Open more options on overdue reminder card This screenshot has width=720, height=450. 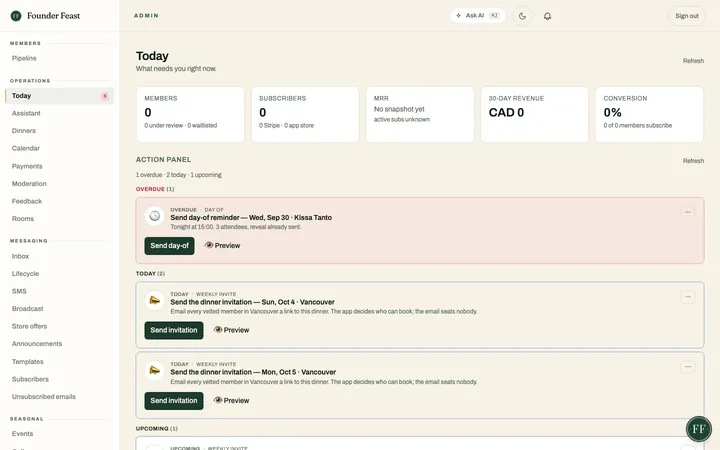(x=687, y=212)
